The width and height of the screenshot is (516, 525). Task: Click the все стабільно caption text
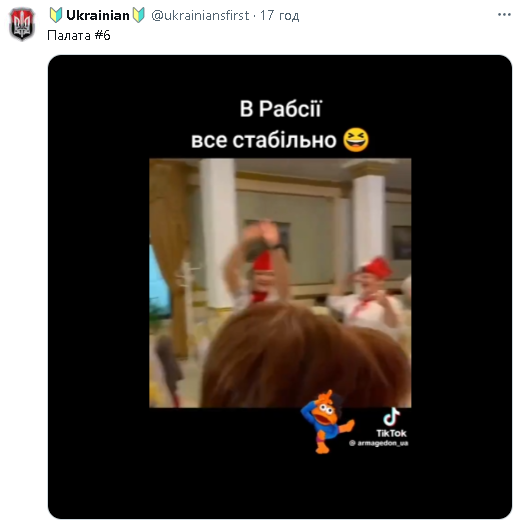(264, 140)
